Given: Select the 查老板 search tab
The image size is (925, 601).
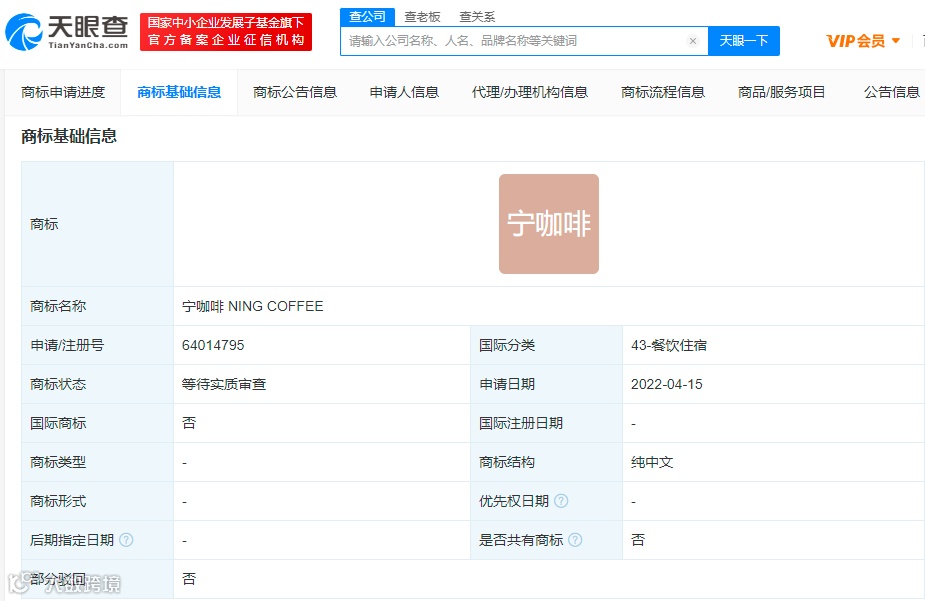Looking at the screenshot, I should pyautogui.click(x=422, y=17).
